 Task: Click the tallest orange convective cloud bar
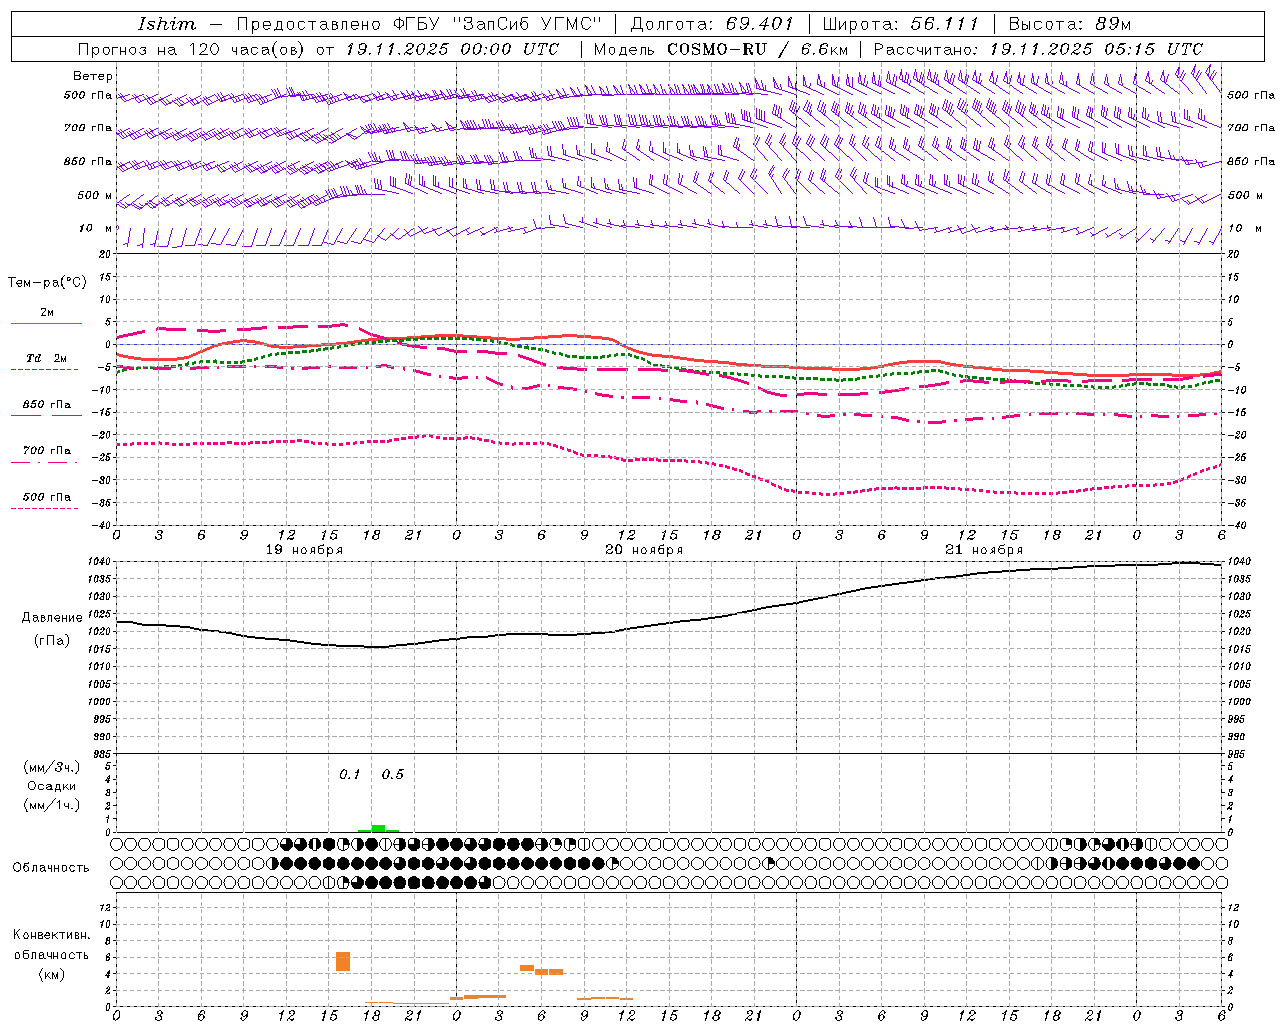(343, 961)
